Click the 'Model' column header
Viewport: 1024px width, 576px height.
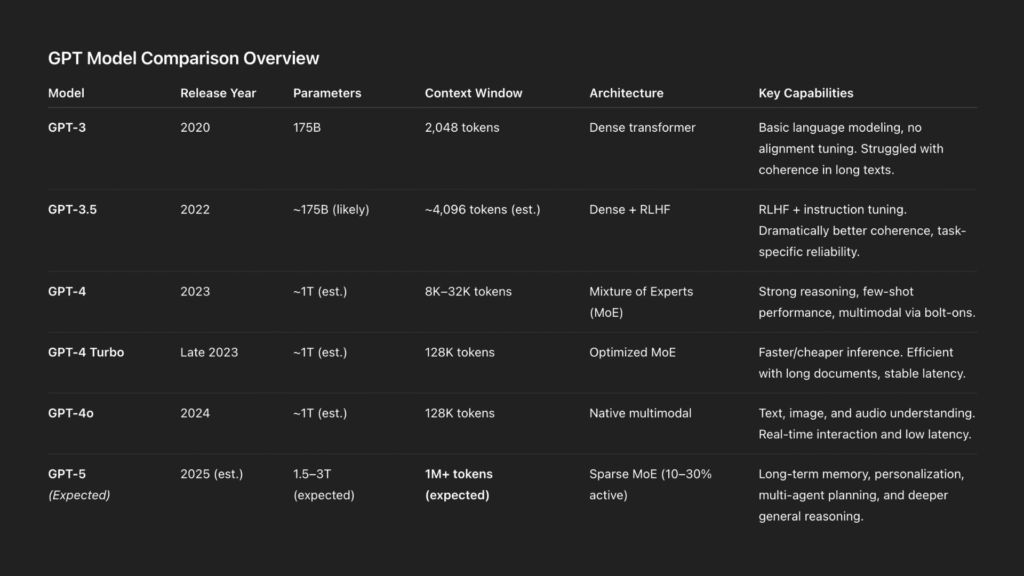[66, 93]
